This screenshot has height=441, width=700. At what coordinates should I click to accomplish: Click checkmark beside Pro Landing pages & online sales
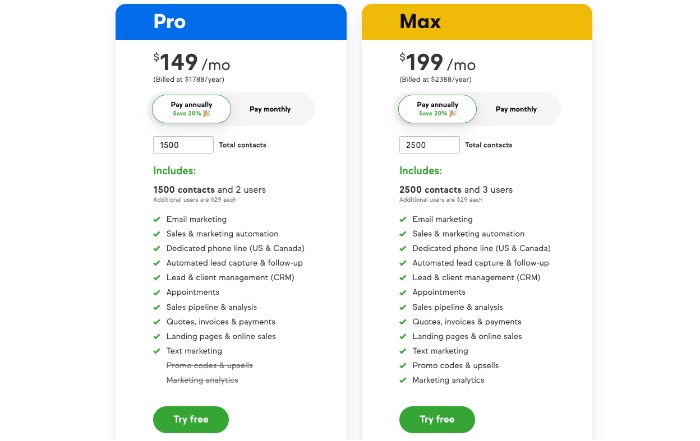(x=157, y=336)
